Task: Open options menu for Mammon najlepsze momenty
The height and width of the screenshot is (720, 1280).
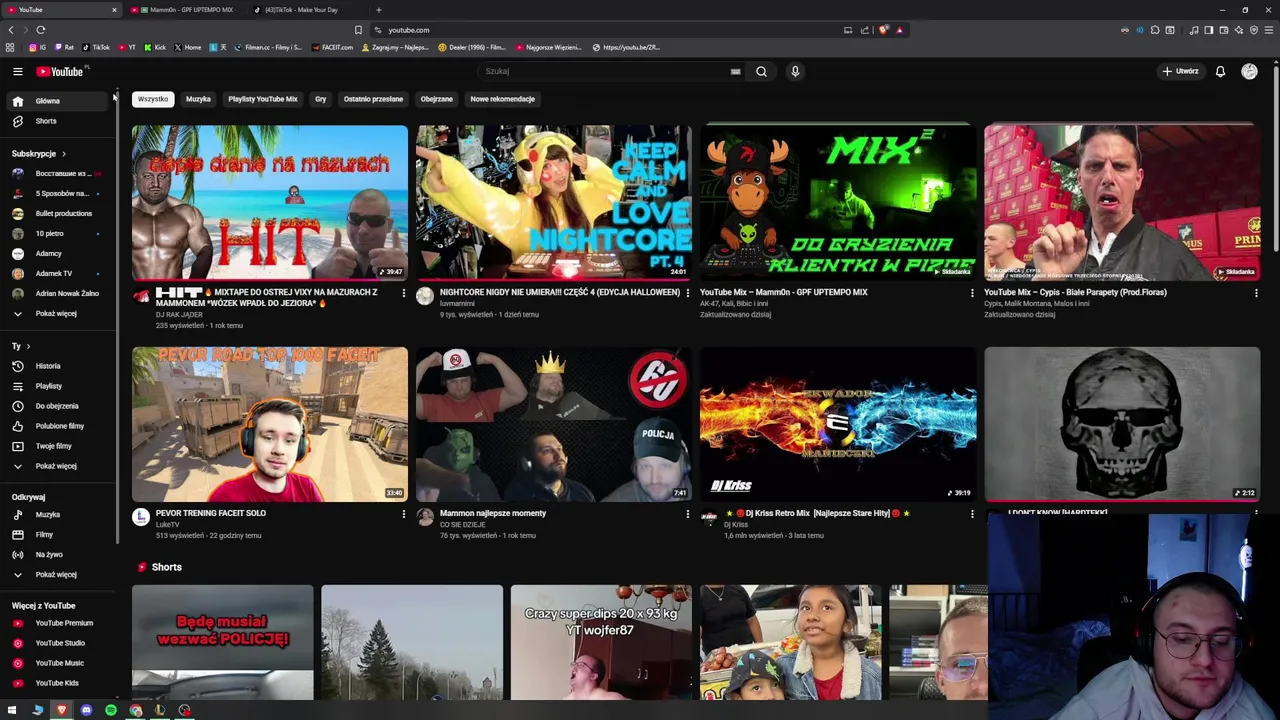Action: [688, 514]
